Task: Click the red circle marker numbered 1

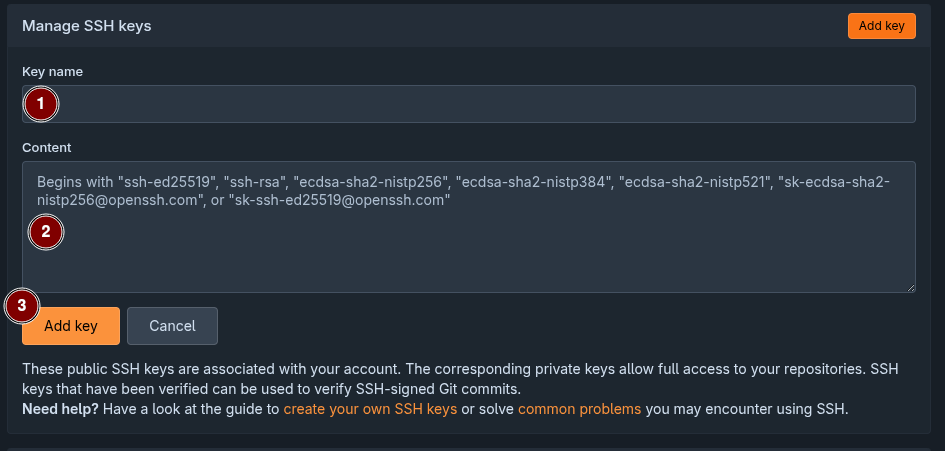Action: (x=40, y=103)
